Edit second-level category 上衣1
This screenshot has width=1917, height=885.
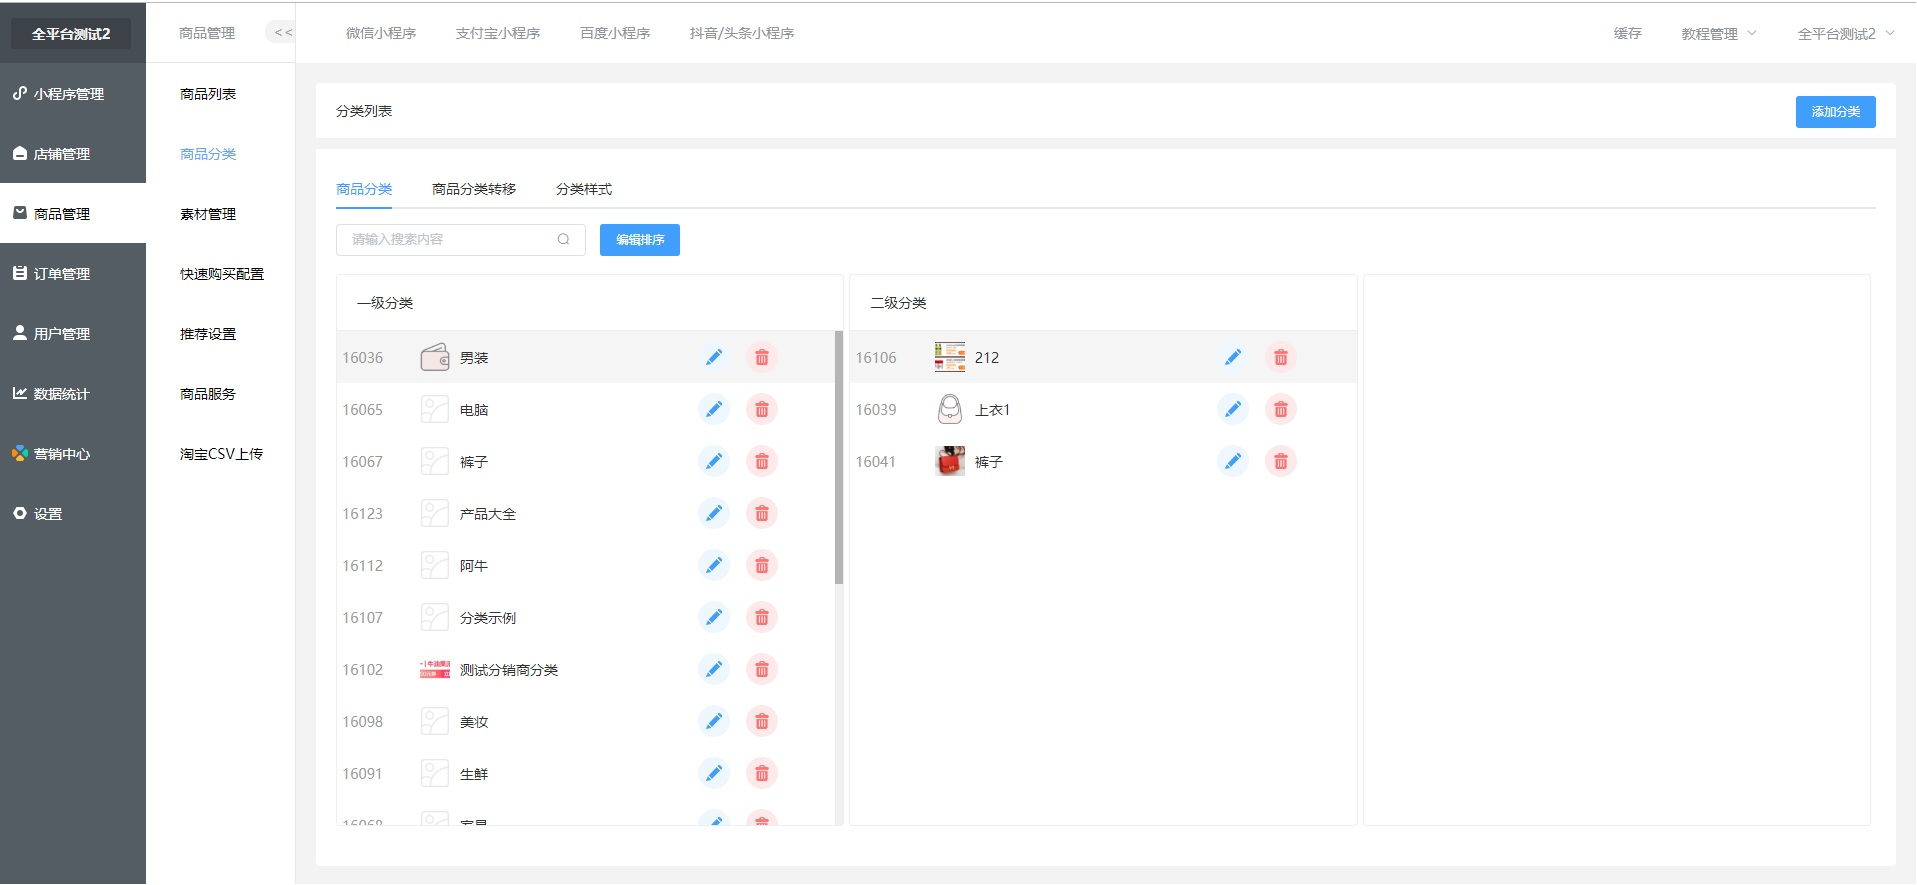(x=1233, y=409)
